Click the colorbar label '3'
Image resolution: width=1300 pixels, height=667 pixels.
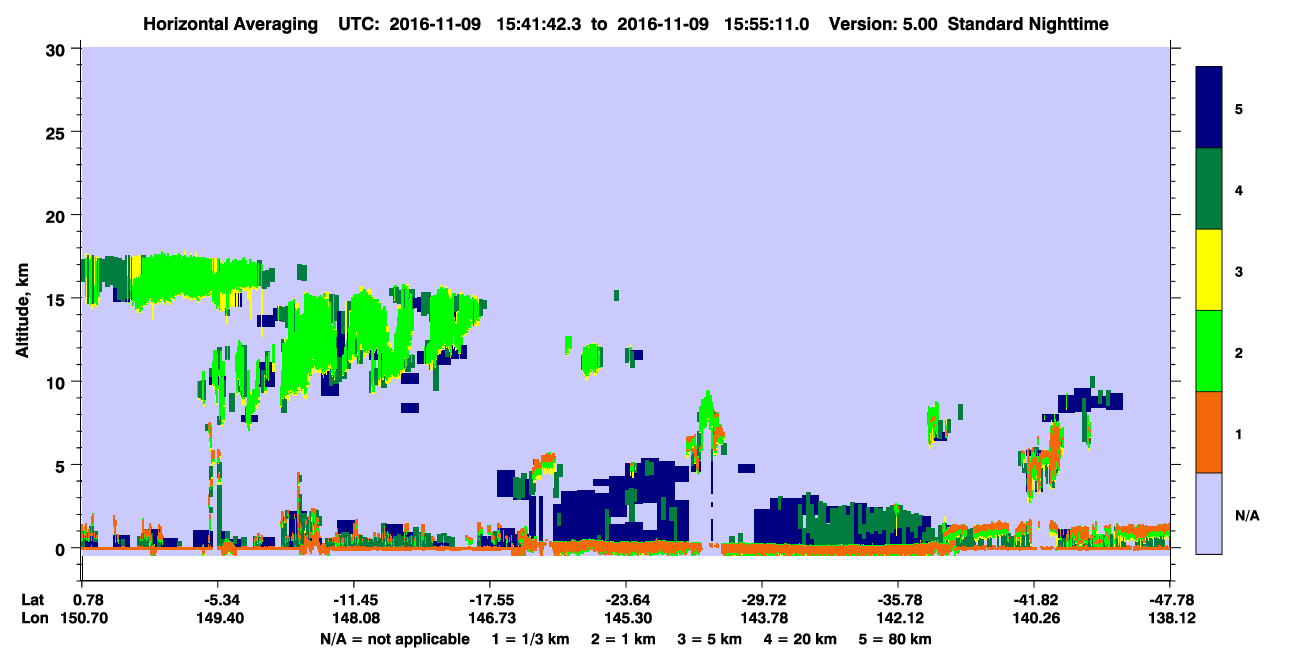point(1239,272)
